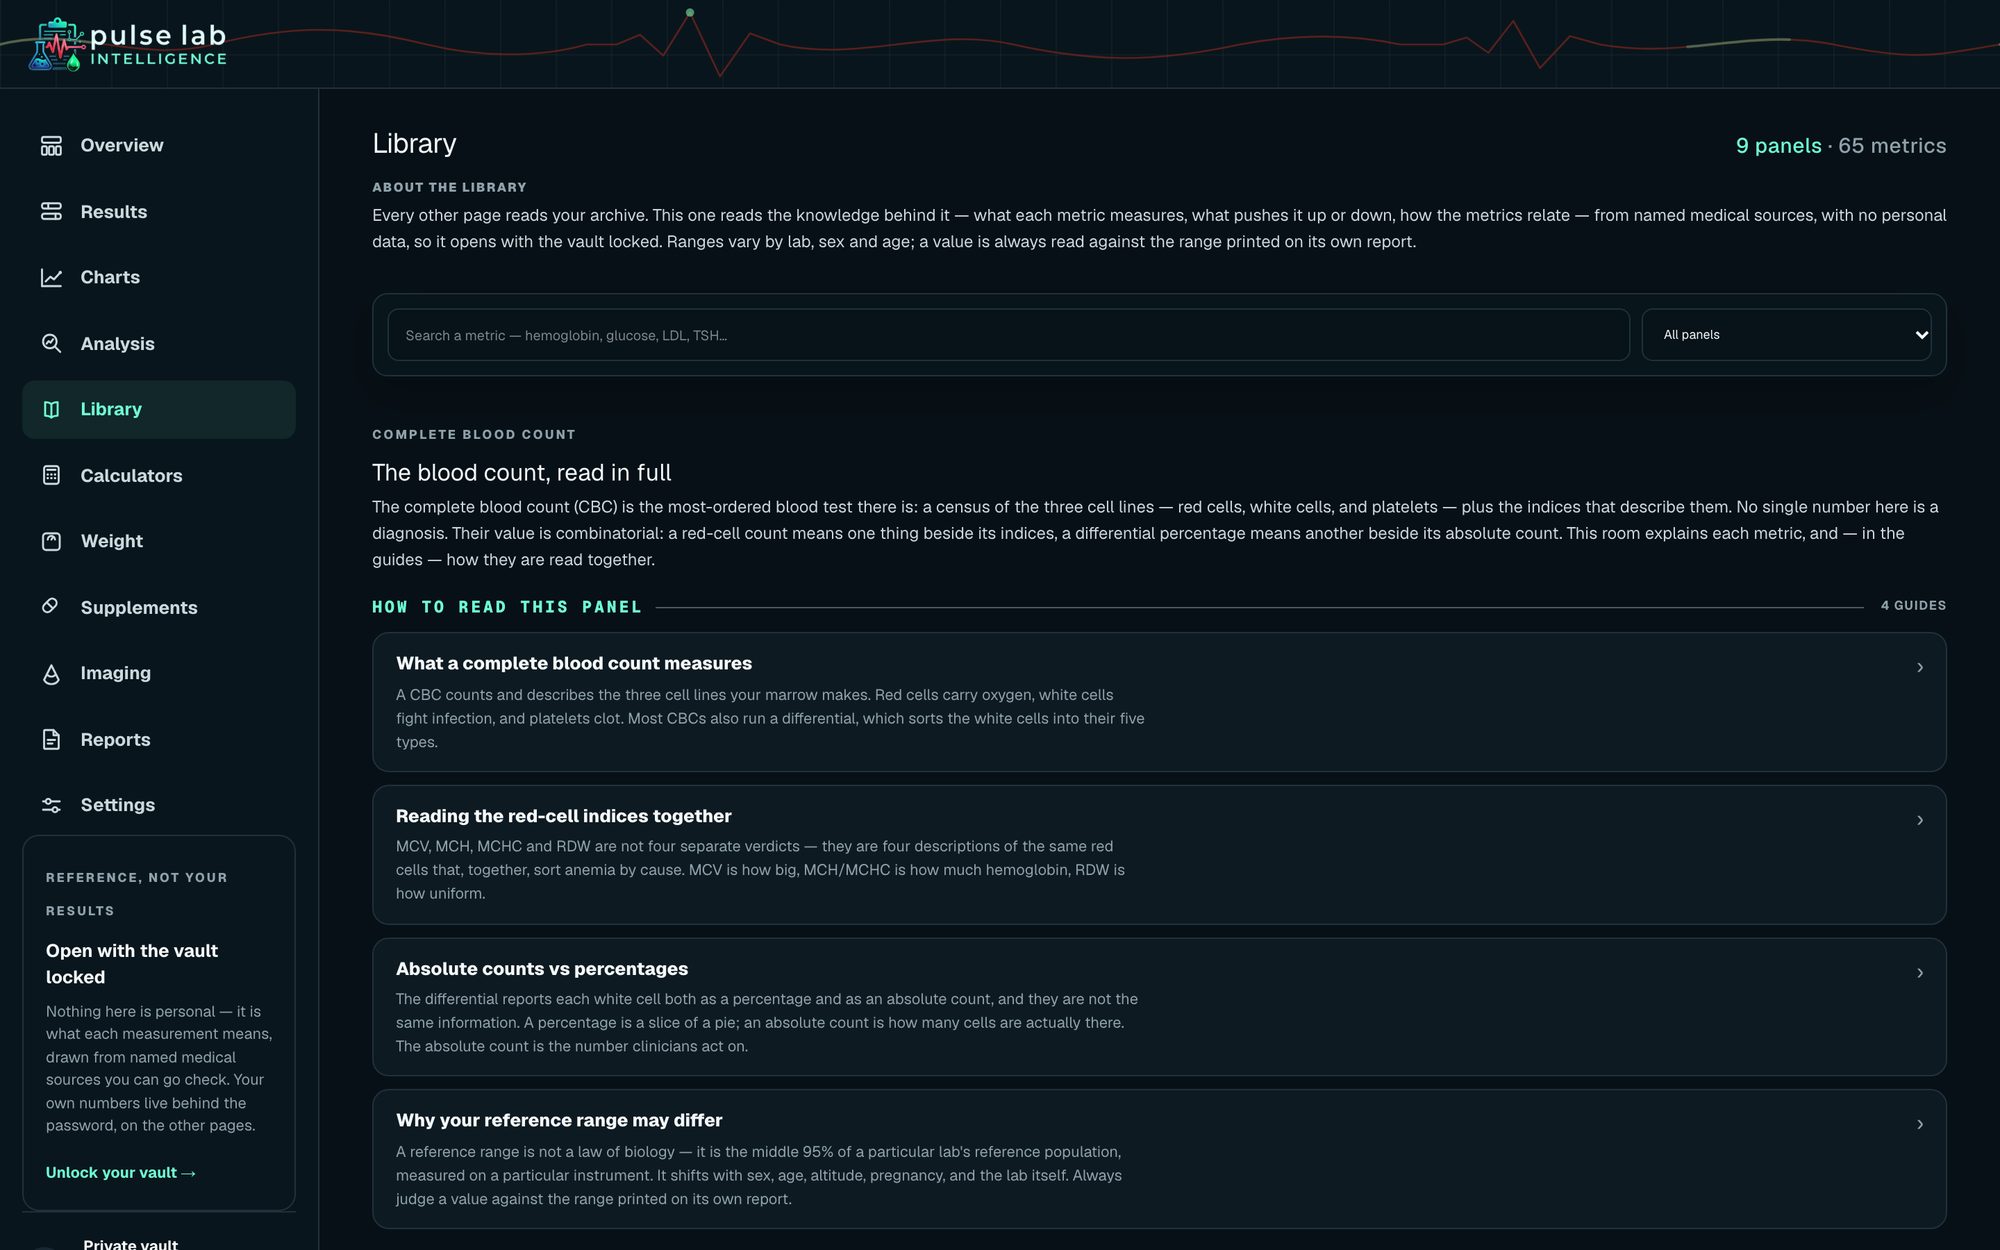
Task: Expand the 'Why your reference range may differ' chevron
Action: (1920, 1125)
